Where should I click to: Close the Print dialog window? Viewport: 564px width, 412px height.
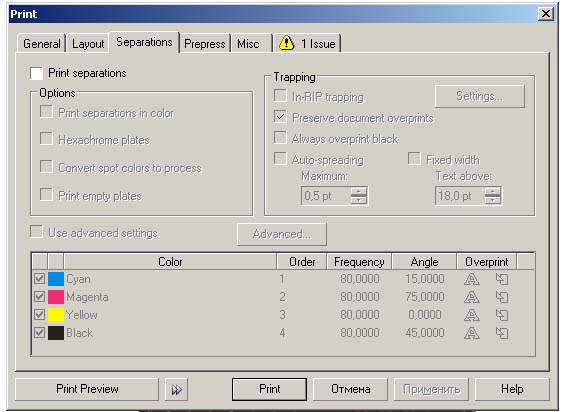coord(546,14)
